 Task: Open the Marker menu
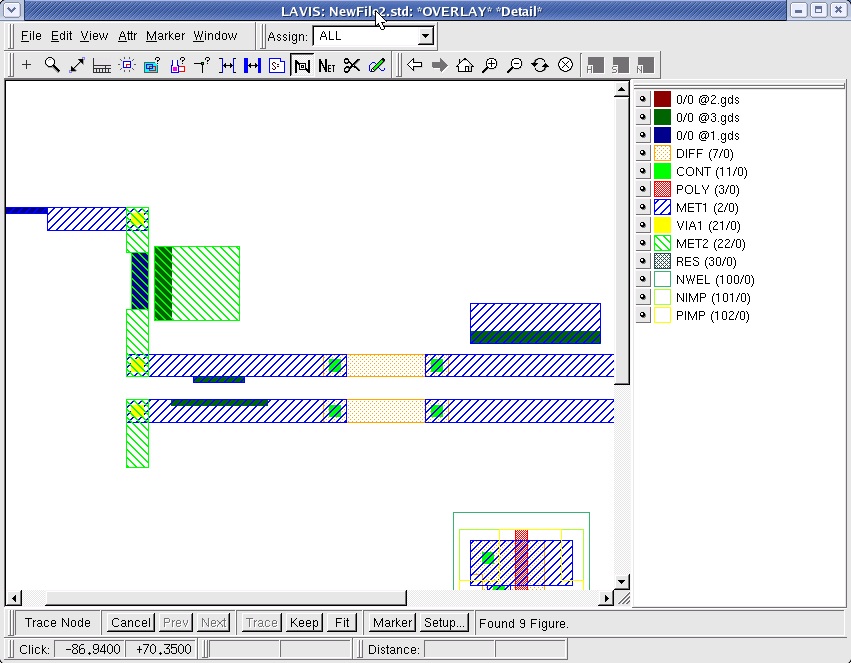tap(166, 36)
